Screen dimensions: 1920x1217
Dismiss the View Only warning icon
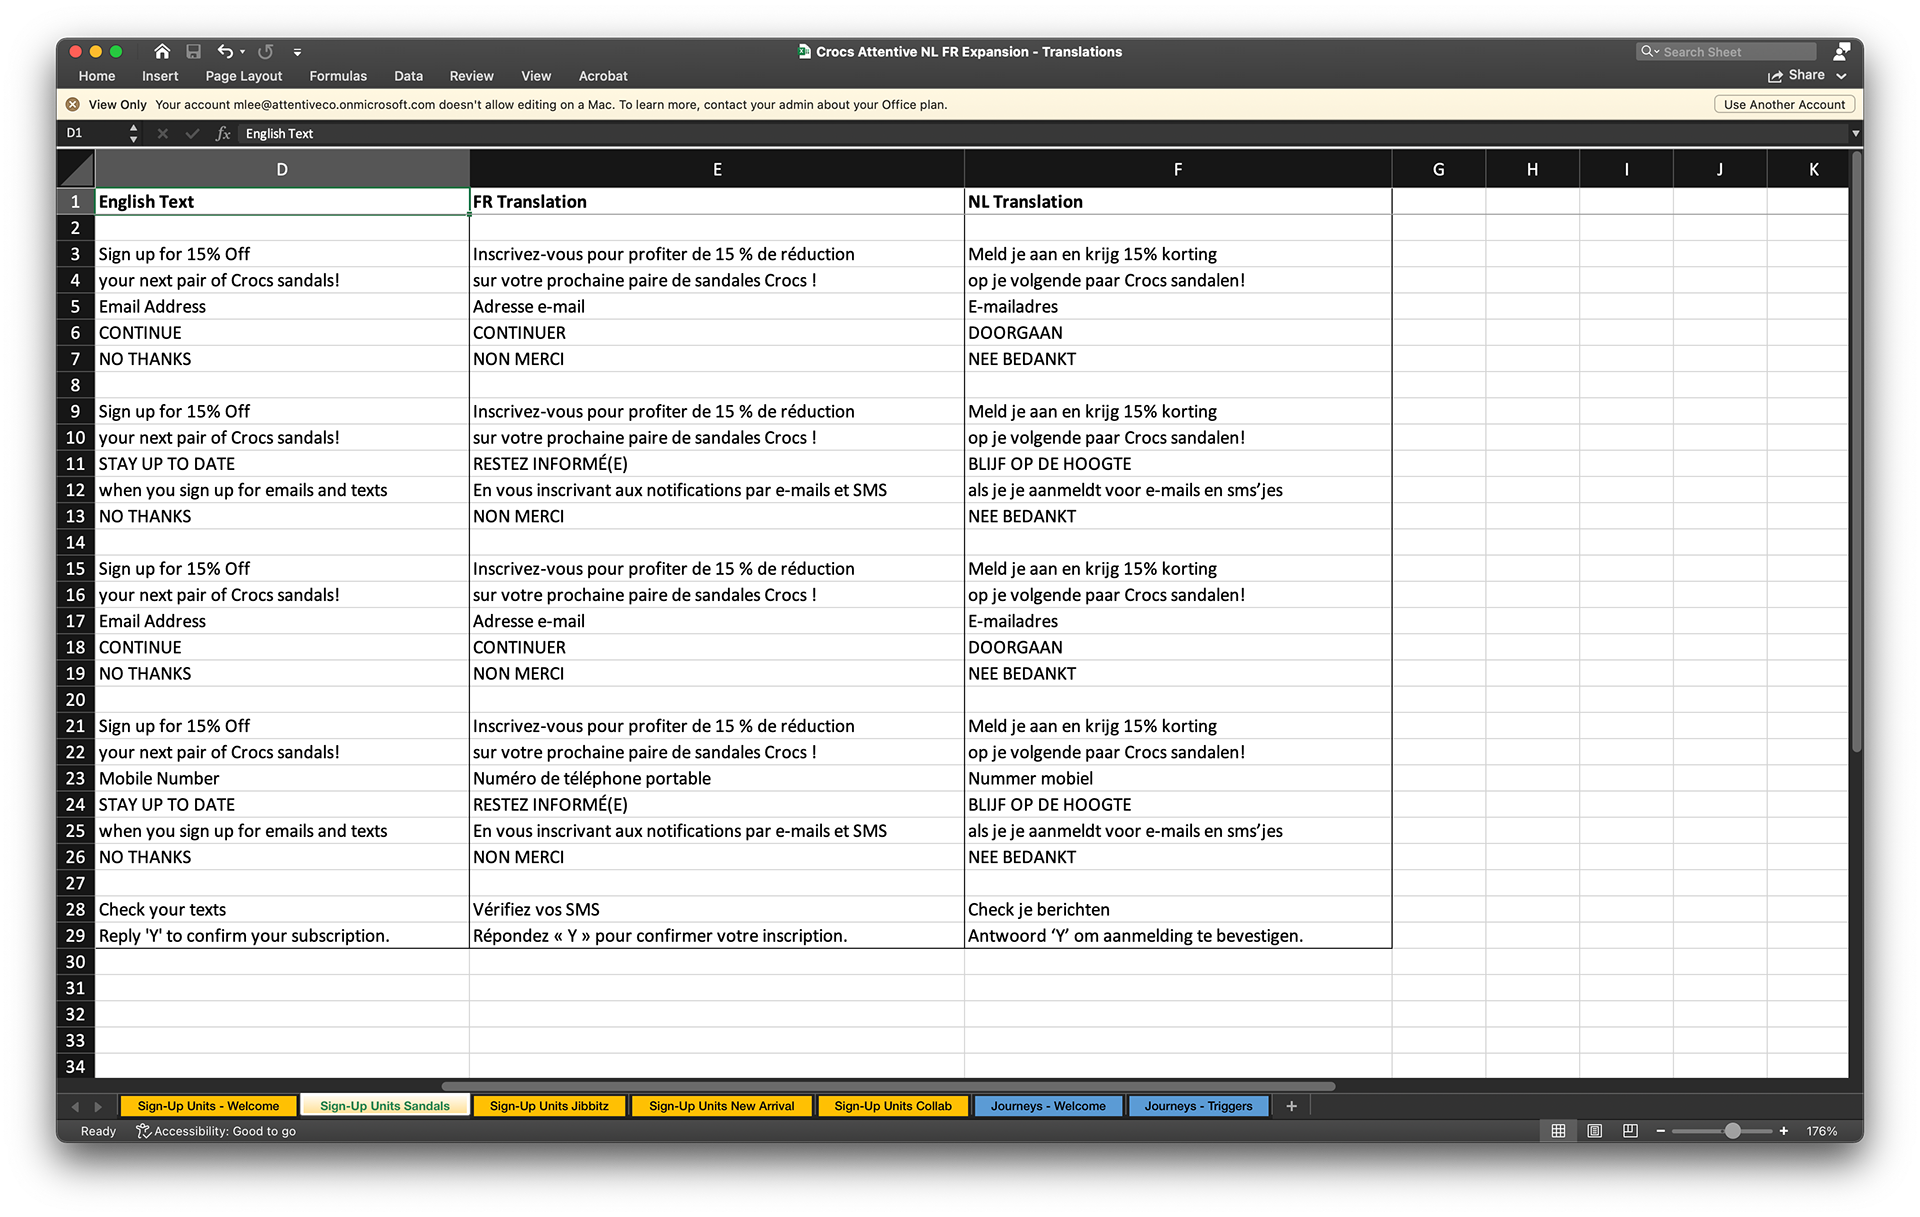(x=73, y=104)
